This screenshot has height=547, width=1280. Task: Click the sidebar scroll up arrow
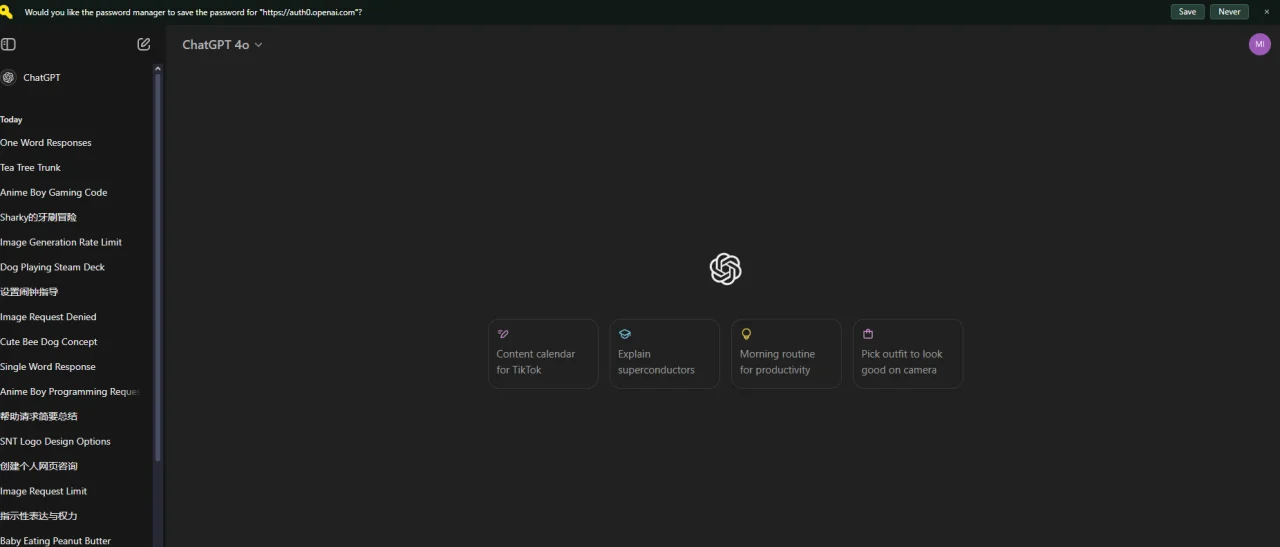pos(157,68)
